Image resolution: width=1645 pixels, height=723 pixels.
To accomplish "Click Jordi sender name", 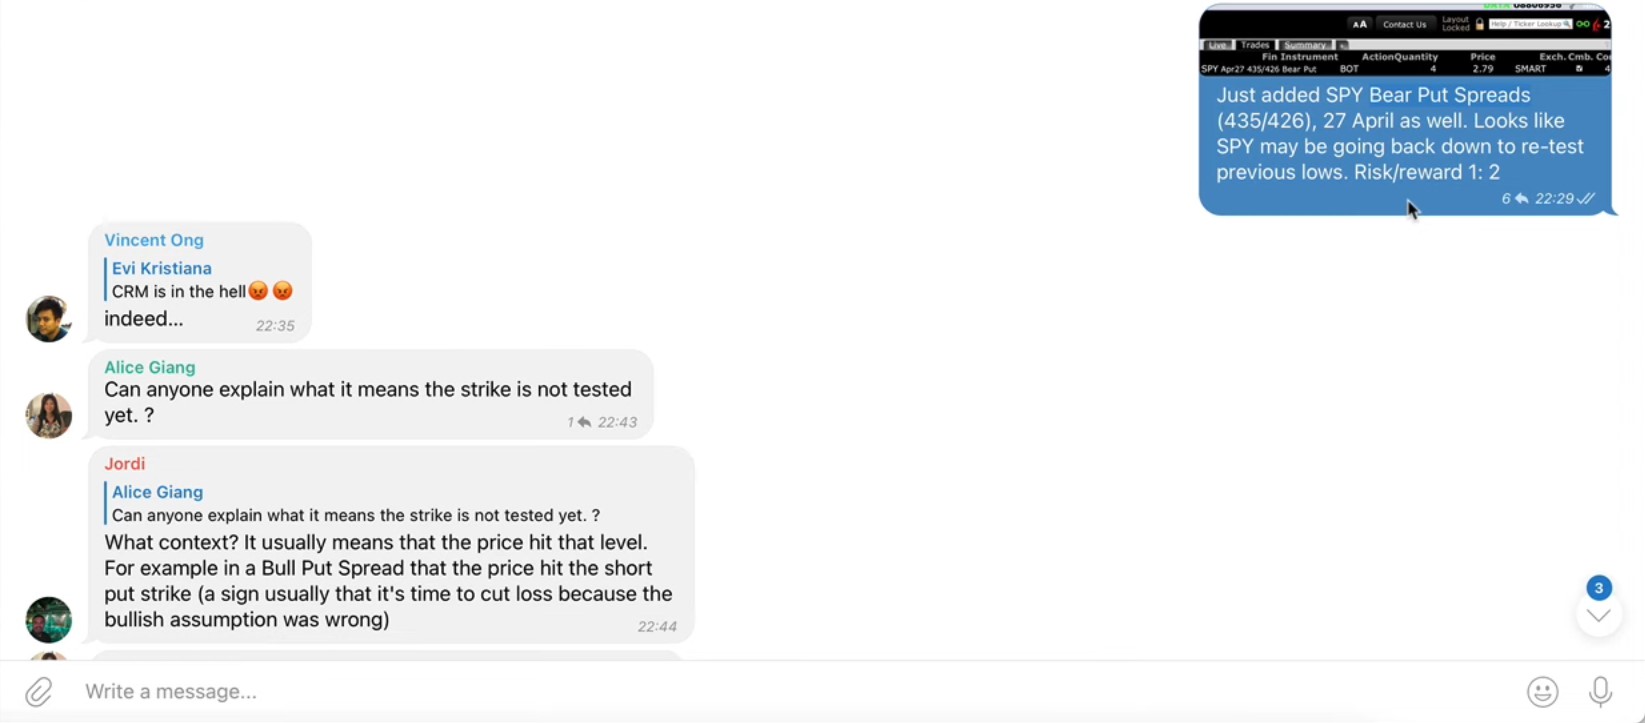I will coord(125,463).
